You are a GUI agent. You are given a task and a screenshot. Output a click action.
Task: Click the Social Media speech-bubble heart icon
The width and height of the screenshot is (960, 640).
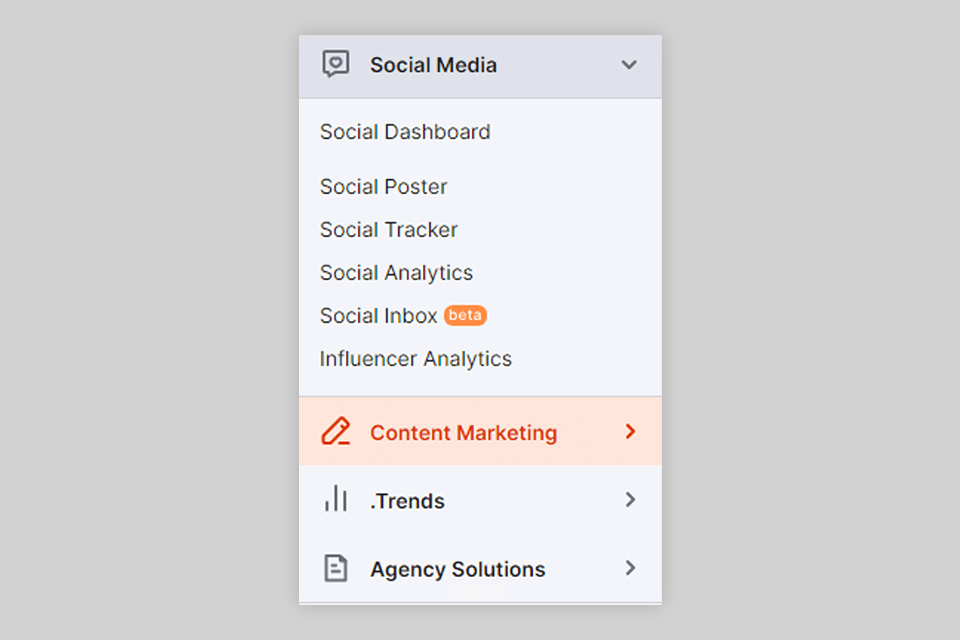(336, 65)
